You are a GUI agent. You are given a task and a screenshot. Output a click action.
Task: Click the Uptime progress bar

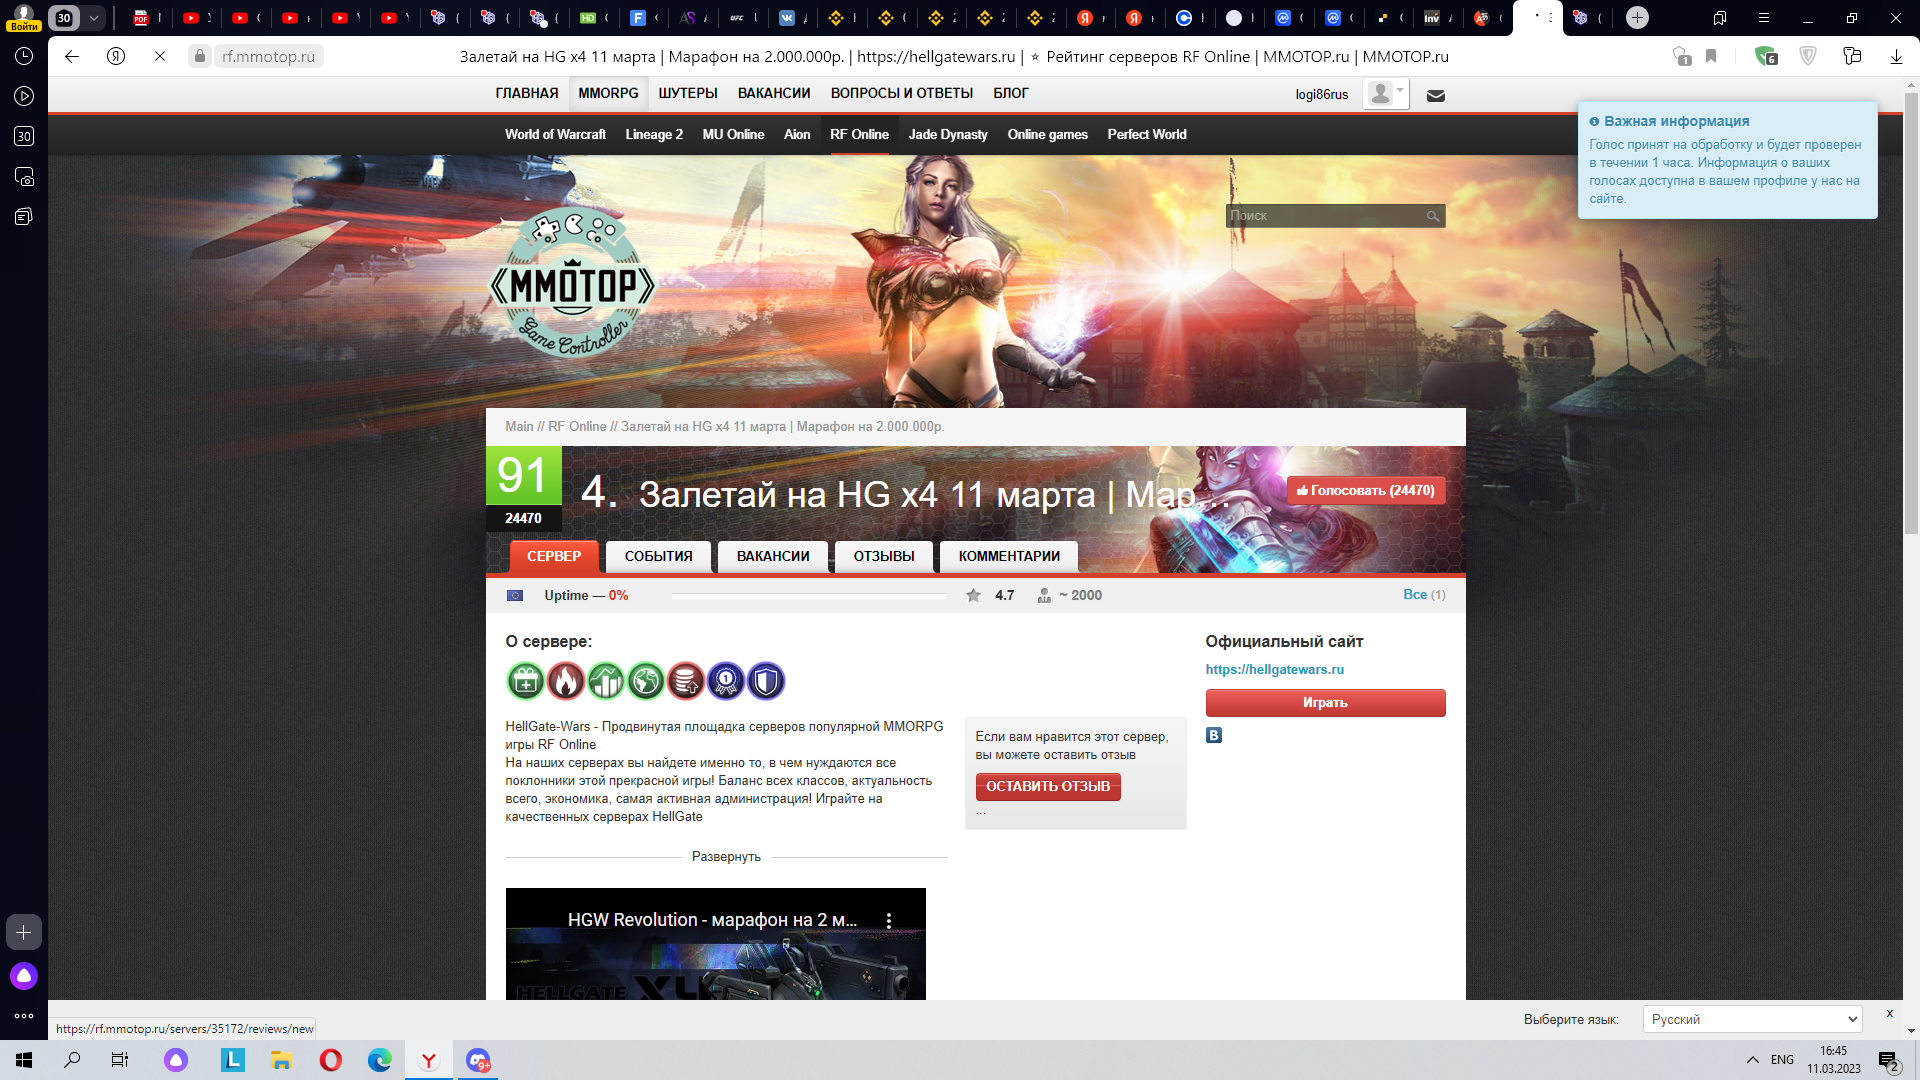point(808,596)
